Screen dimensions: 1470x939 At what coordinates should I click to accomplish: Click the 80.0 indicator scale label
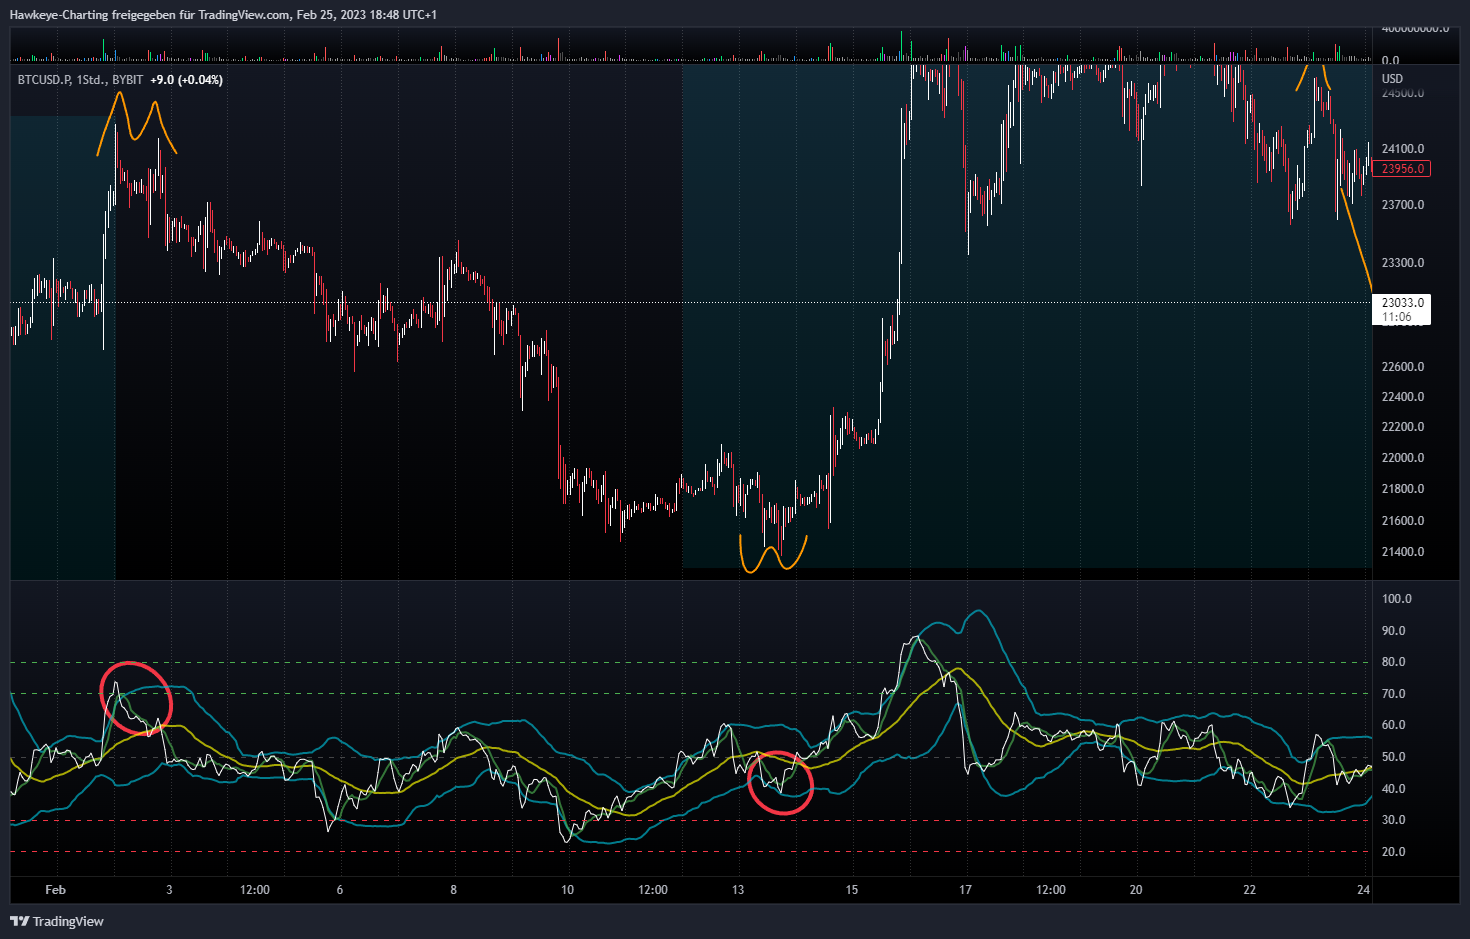coord(1394,662)
